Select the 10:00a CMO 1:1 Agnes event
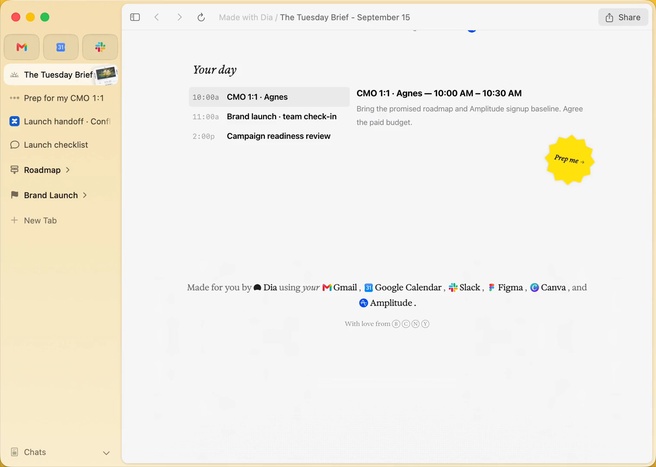656x467 pixels. coord(269,97)
